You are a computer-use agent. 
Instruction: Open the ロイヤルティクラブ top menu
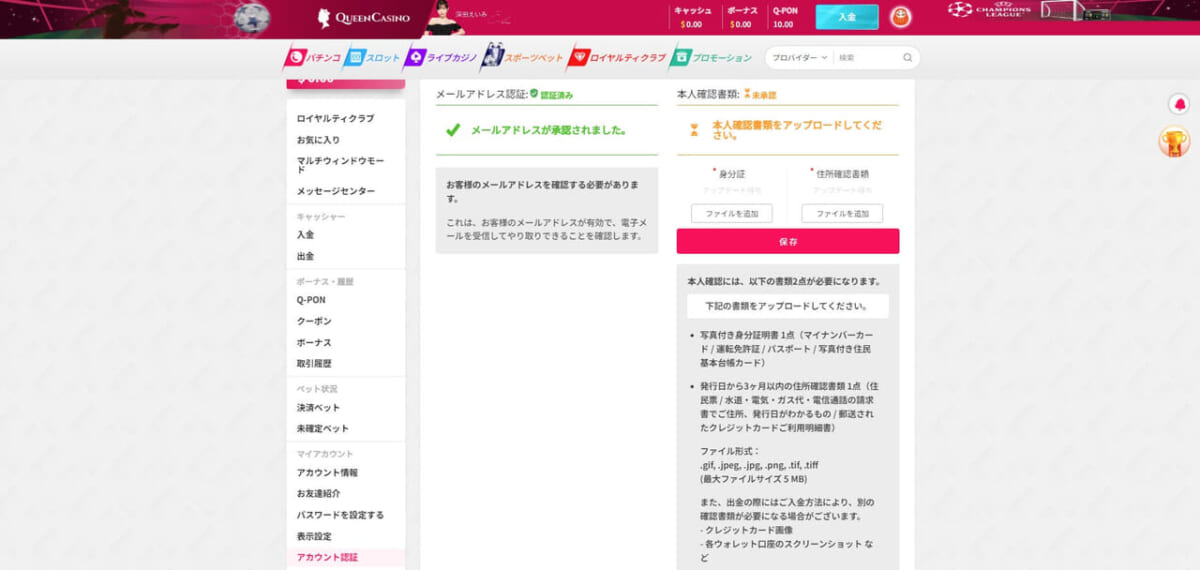pos(617,58)
